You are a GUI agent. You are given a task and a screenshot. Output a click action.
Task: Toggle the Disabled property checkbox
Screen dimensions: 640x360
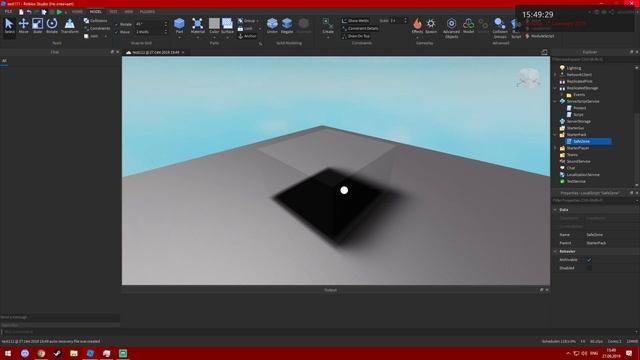pyautogui.click(x=589, y=268)
